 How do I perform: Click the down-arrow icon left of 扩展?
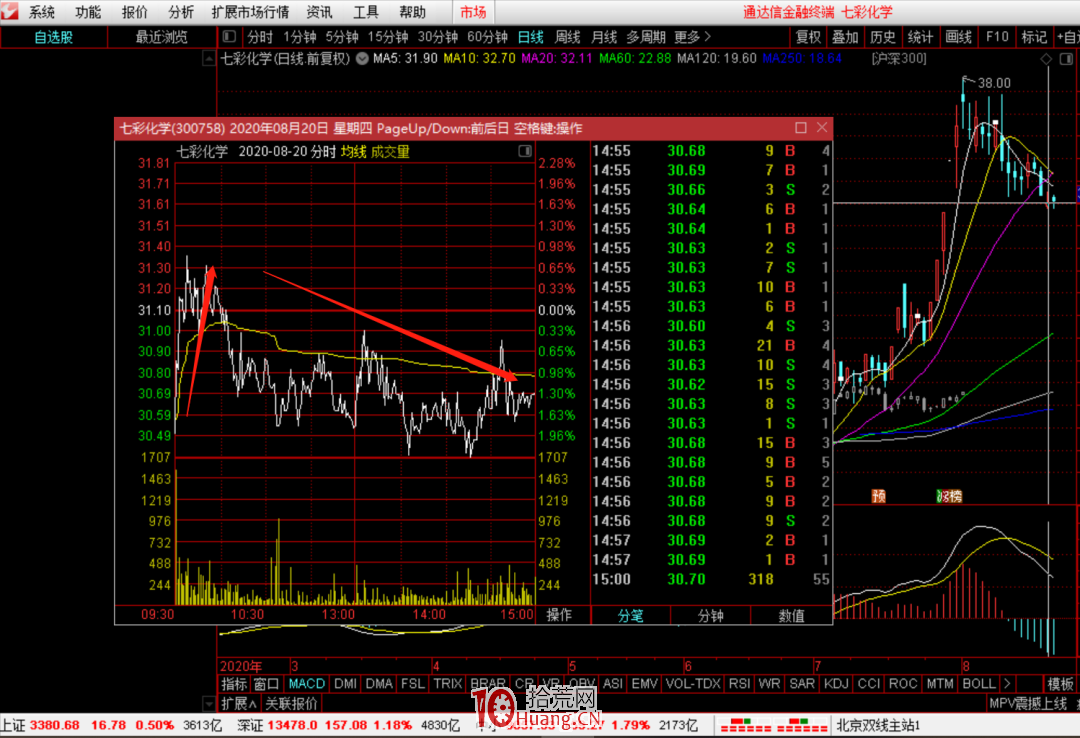[x=209, y=704]
